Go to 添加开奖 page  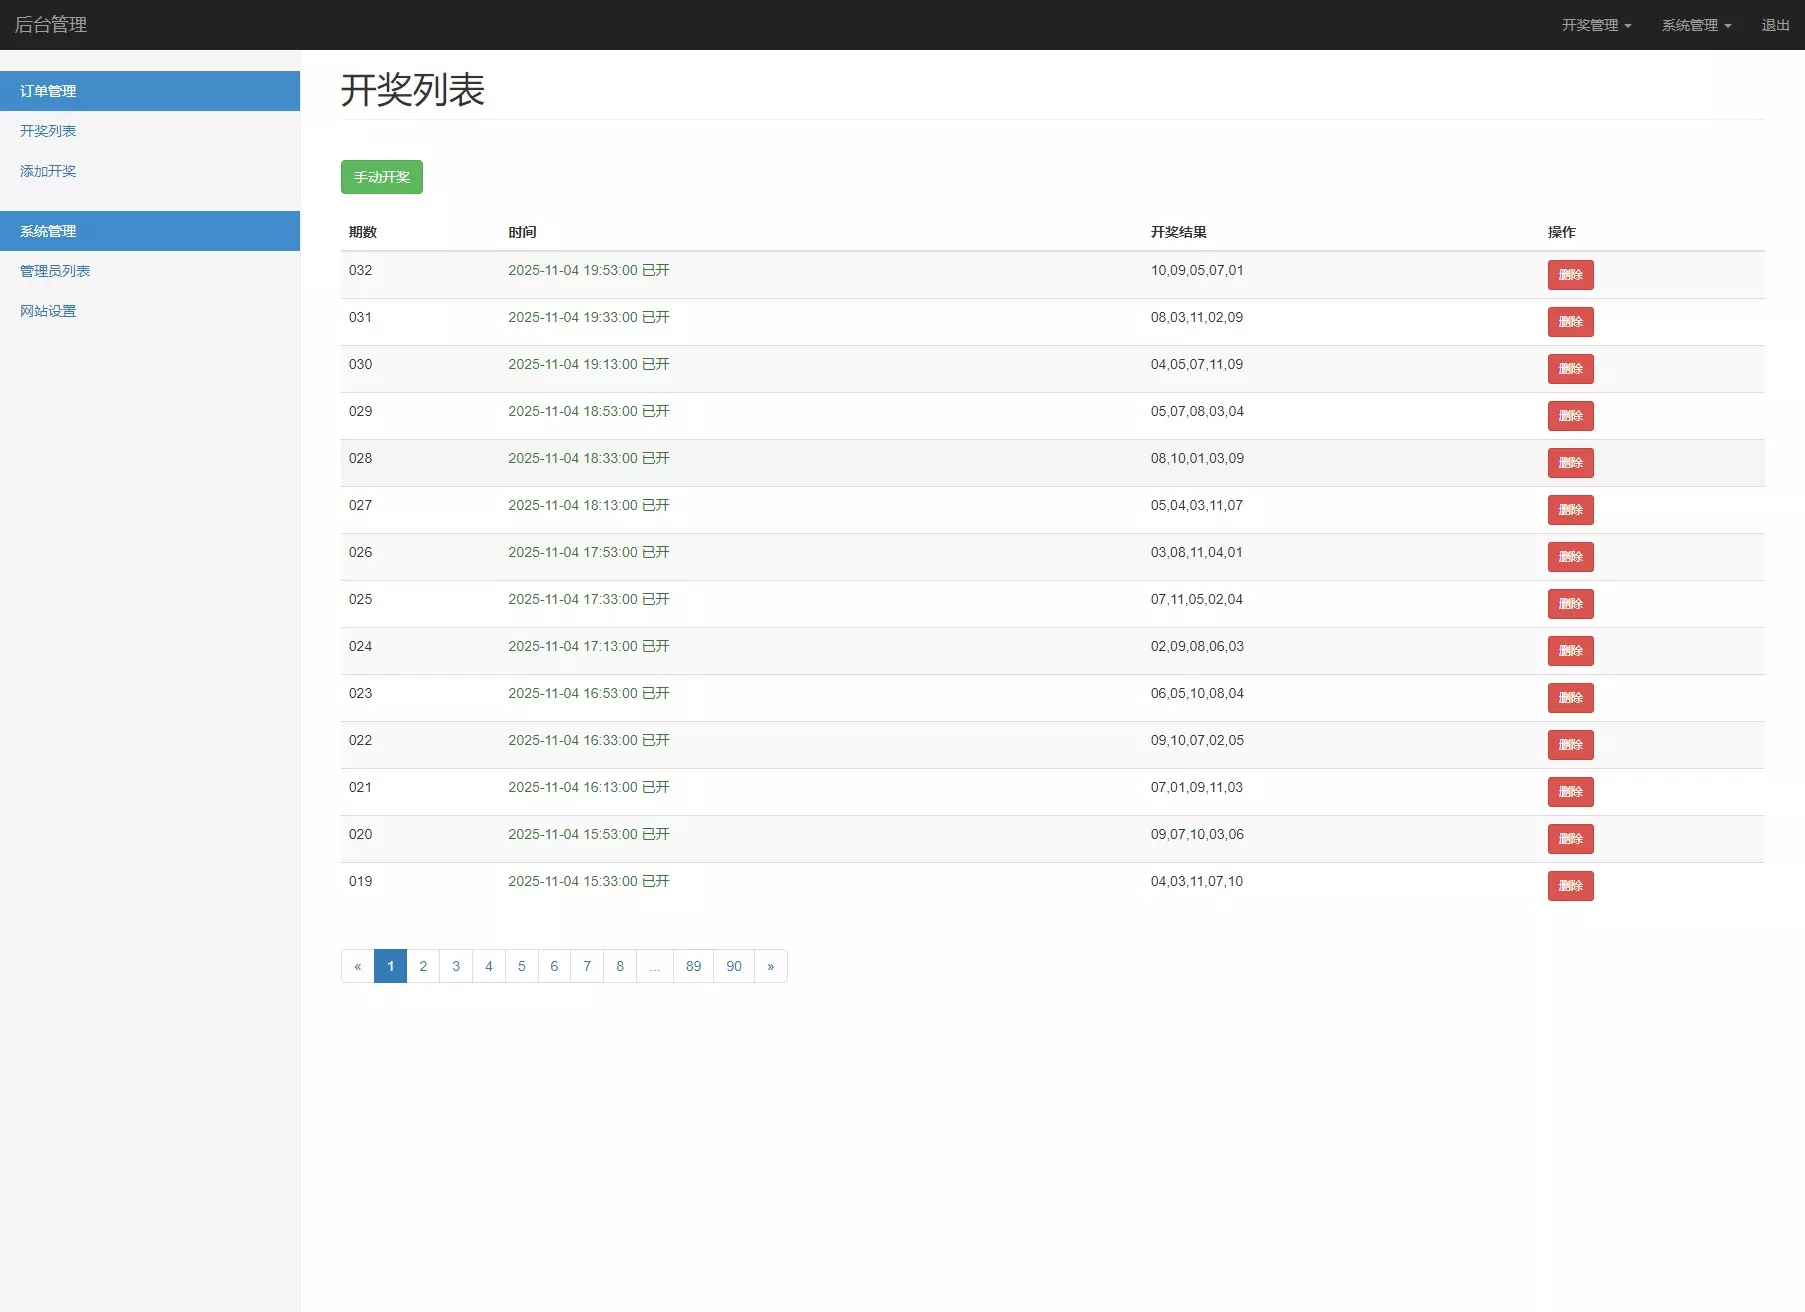[46, 171]
